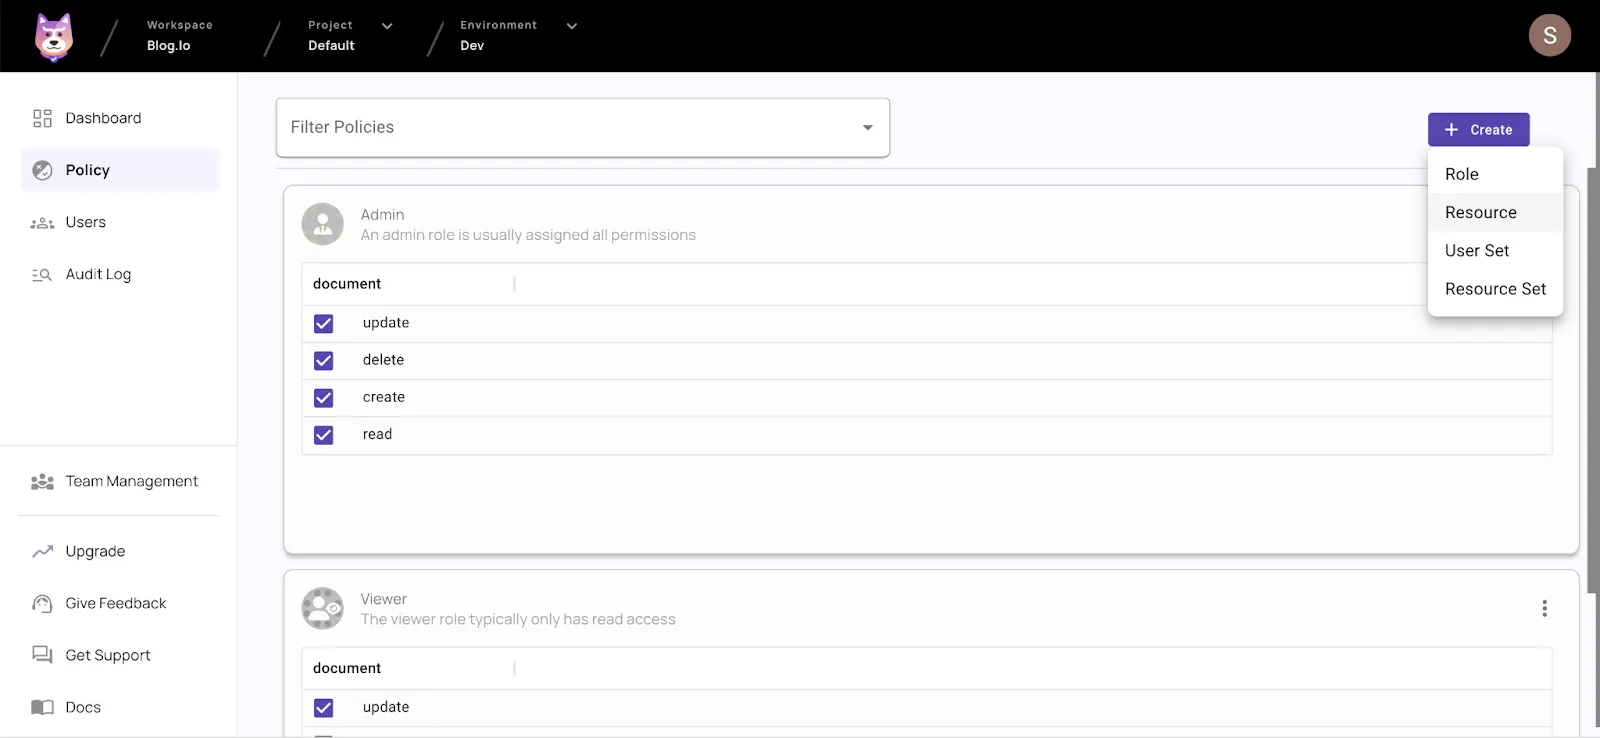Open the Docs book icon
Viewport: 1600px width, 738px height.
coord(42,708)
